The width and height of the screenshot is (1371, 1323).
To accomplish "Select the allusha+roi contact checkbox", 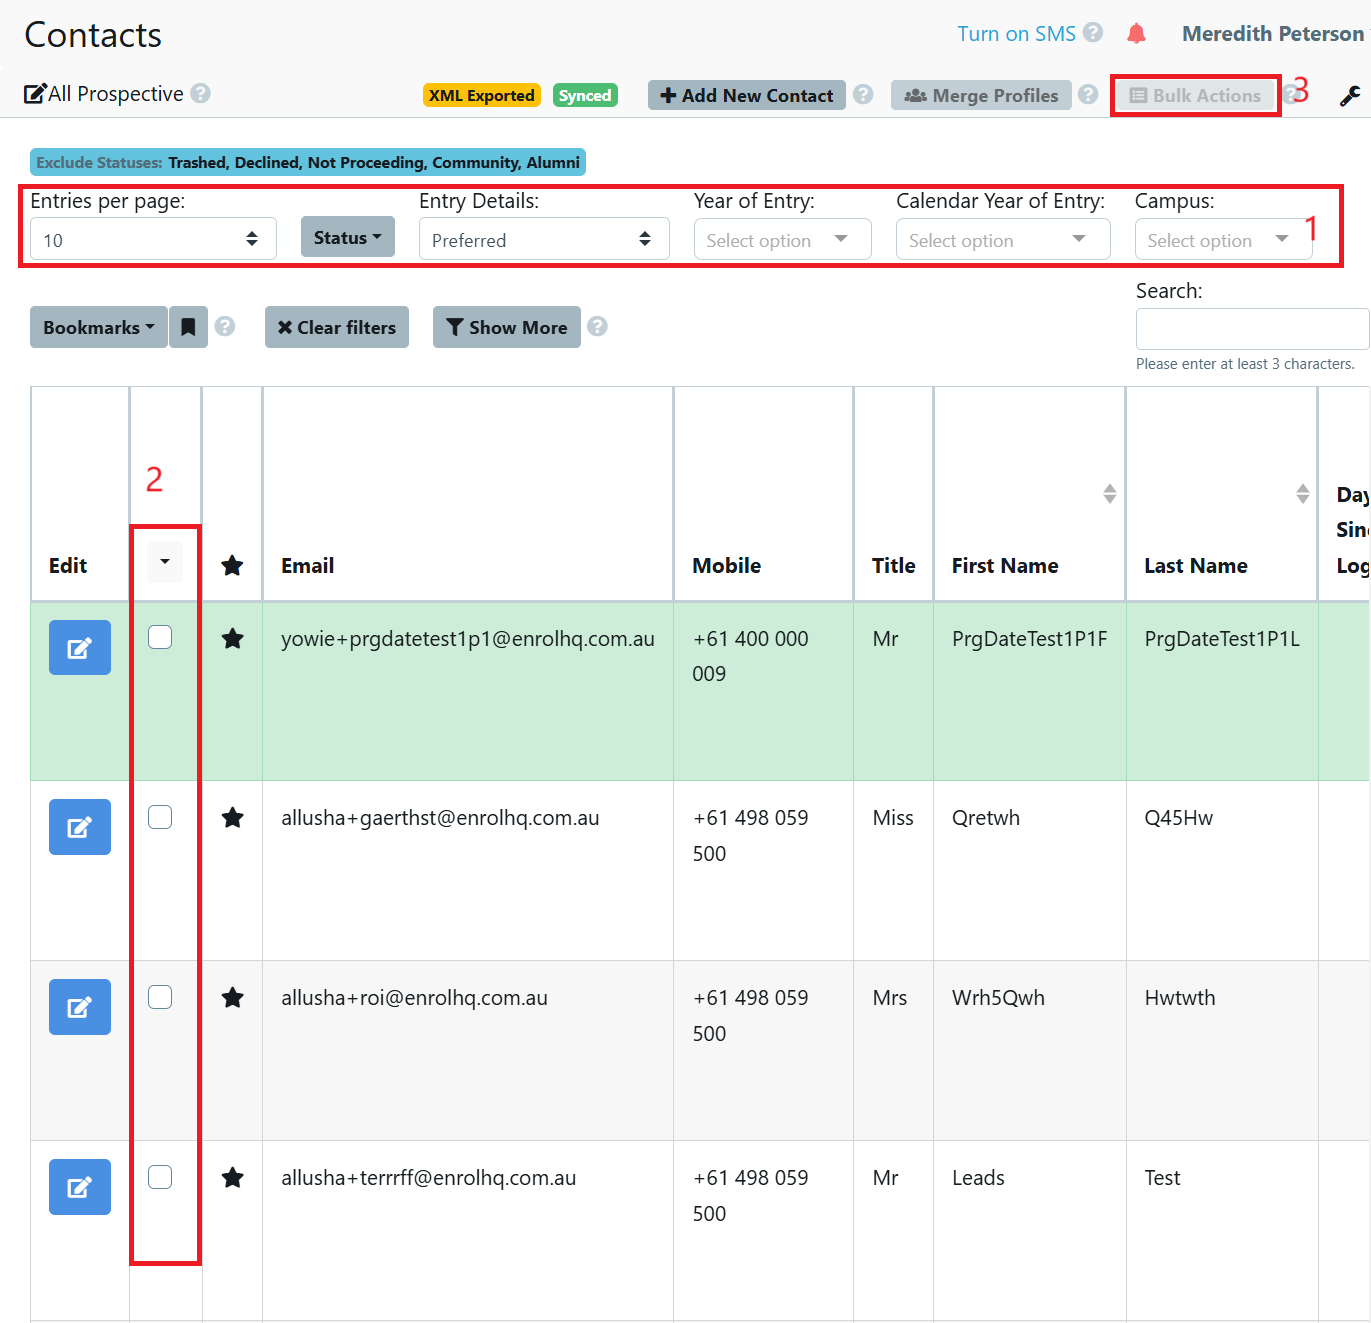I will 160,996.
